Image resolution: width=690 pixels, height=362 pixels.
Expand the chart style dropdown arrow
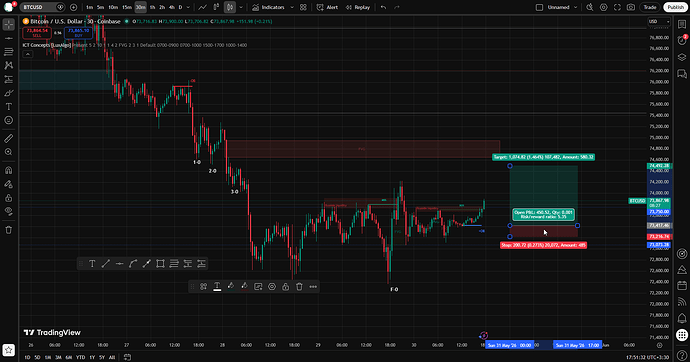[x=241, y=7]
